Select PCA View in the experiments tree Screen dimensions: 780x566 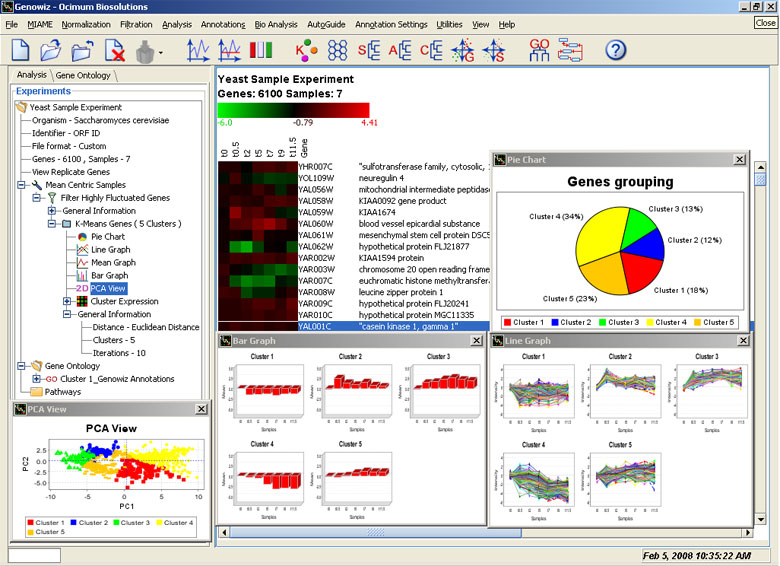click(108, 288)
